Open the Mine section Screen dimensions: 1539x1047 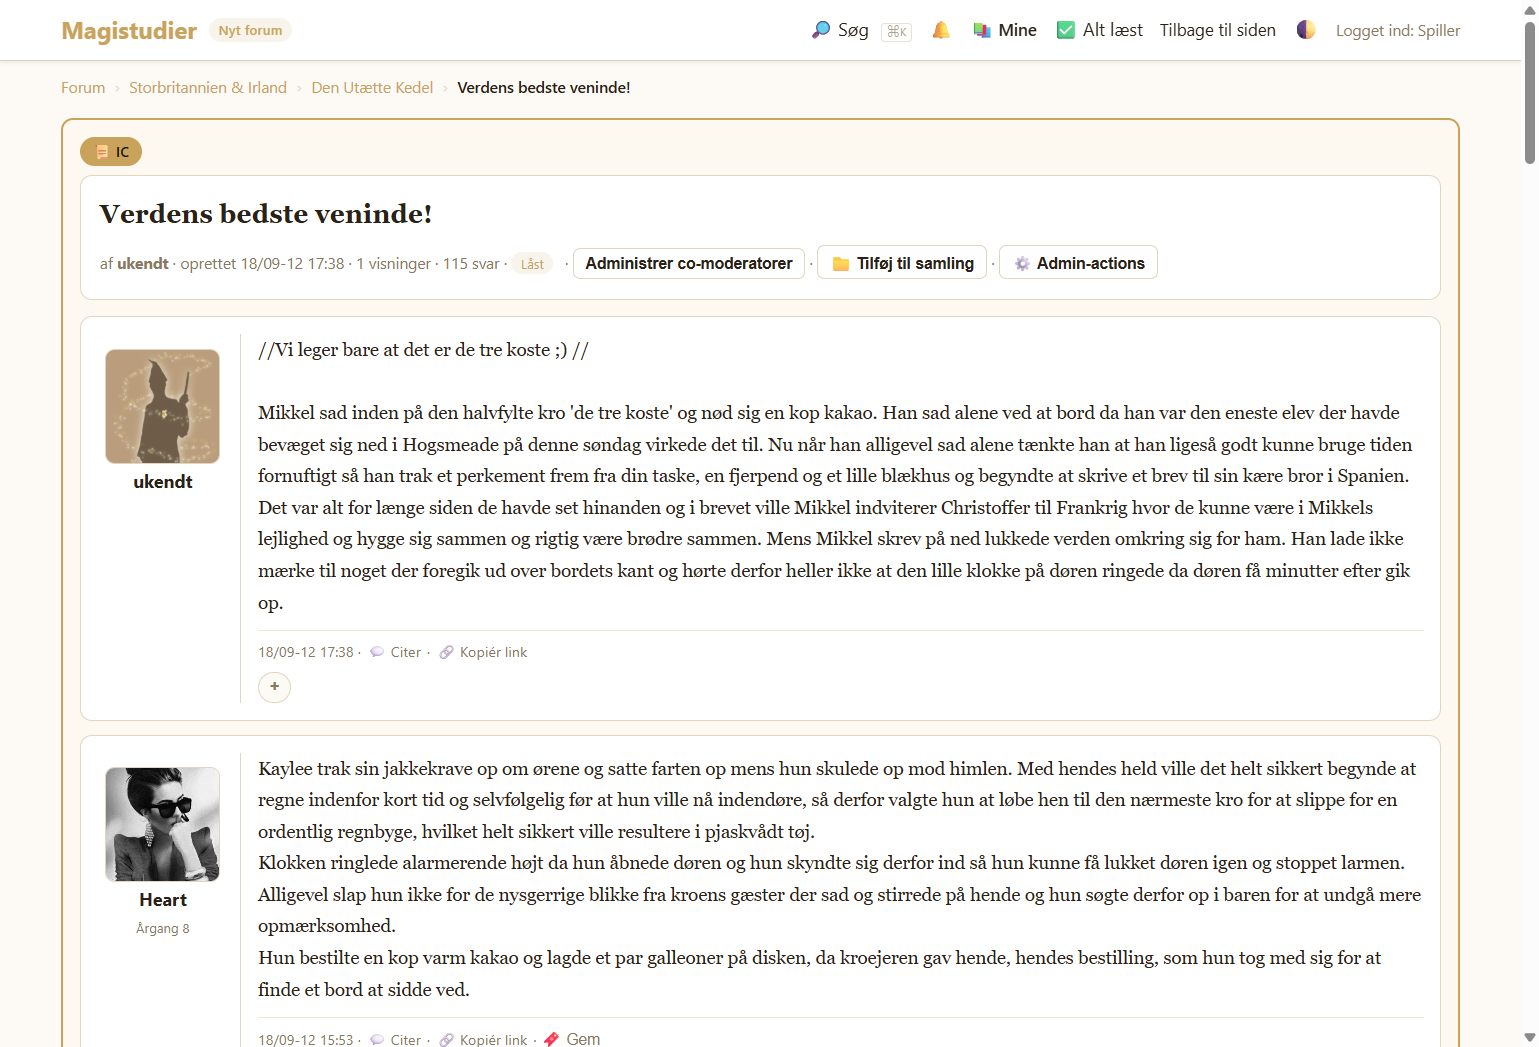click(x=1005, y=30)
